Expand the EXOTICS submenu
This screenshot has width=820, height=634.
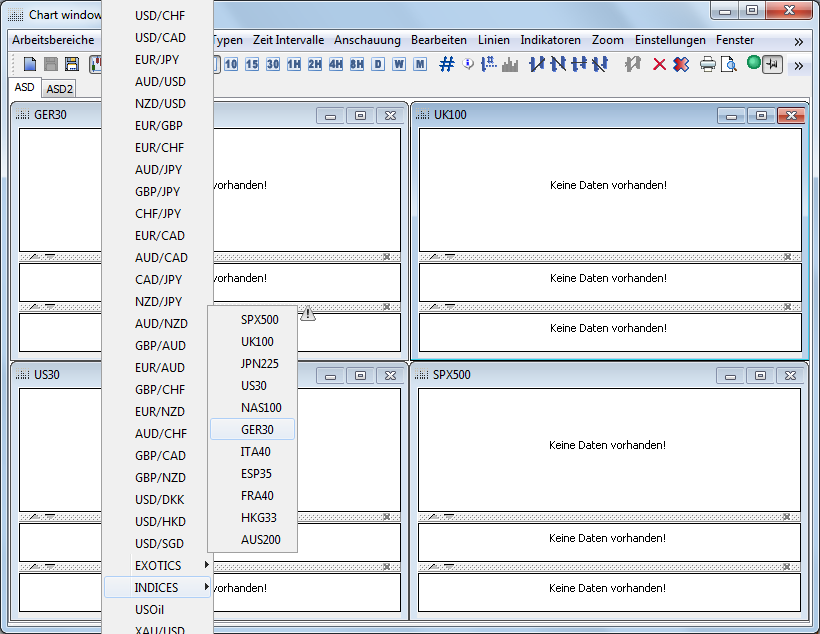click(159, 566)
